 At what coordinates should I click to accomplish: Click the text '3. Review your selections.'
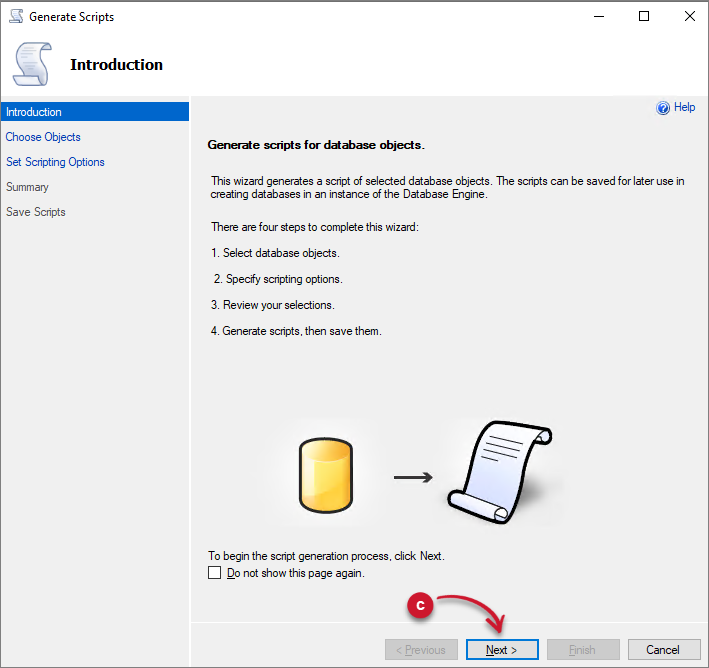(273, 305)
